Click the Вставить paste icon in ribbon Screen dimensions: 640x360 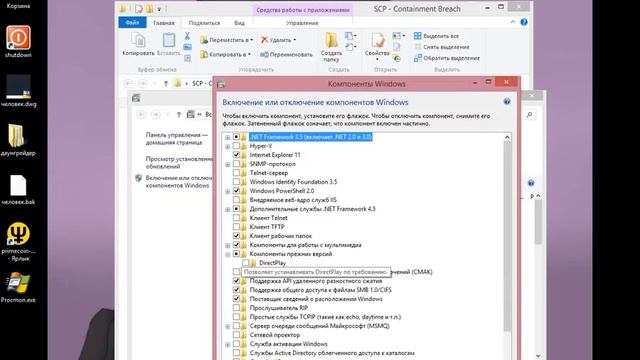tap(169, 44)
